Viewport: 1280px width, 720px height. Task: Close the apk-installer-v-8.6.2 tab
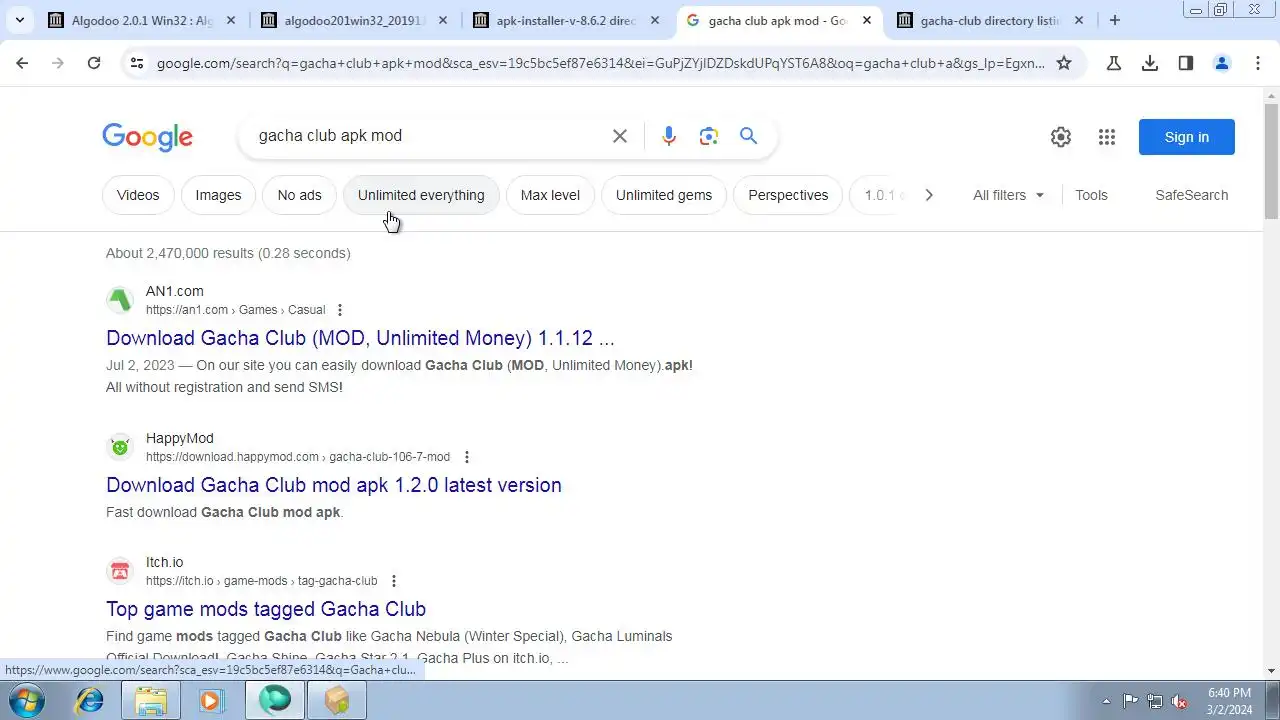[x=655, y=20]
